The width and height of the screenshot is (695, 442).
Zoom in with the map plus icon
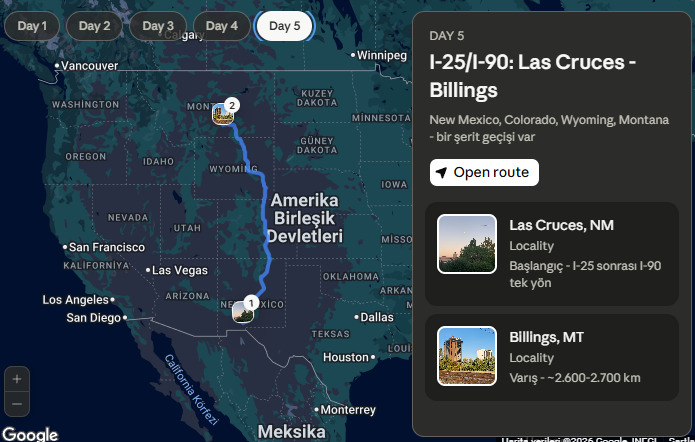(x=17, y=379)
